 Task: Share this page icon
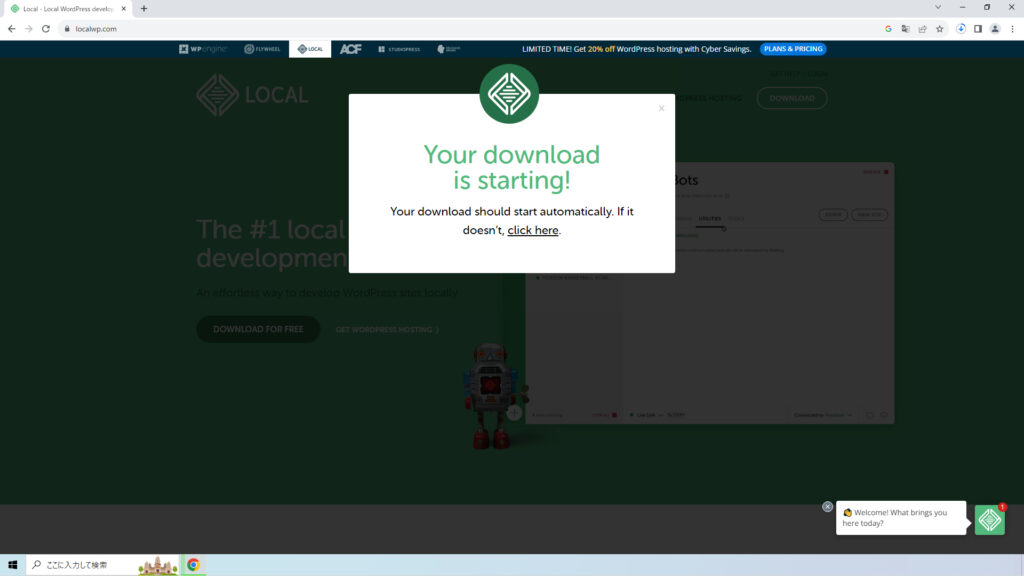click(922, 29)
